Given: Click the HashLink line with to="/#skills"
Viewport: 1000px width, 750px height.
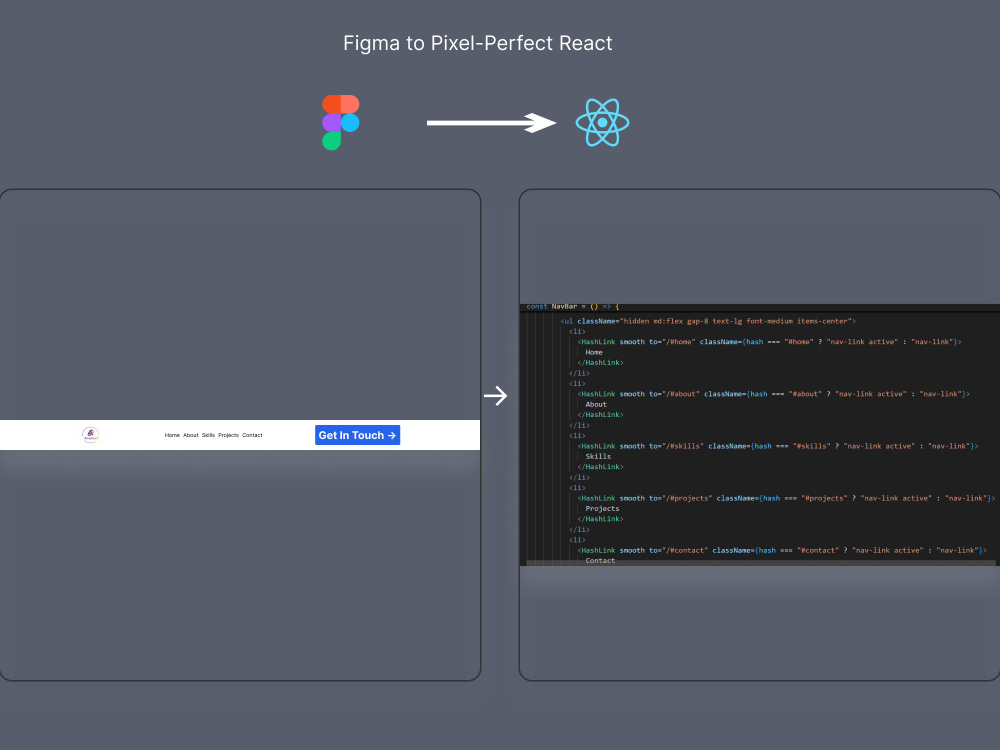Looking at the screenshot, I should click(x=777, y=446).
